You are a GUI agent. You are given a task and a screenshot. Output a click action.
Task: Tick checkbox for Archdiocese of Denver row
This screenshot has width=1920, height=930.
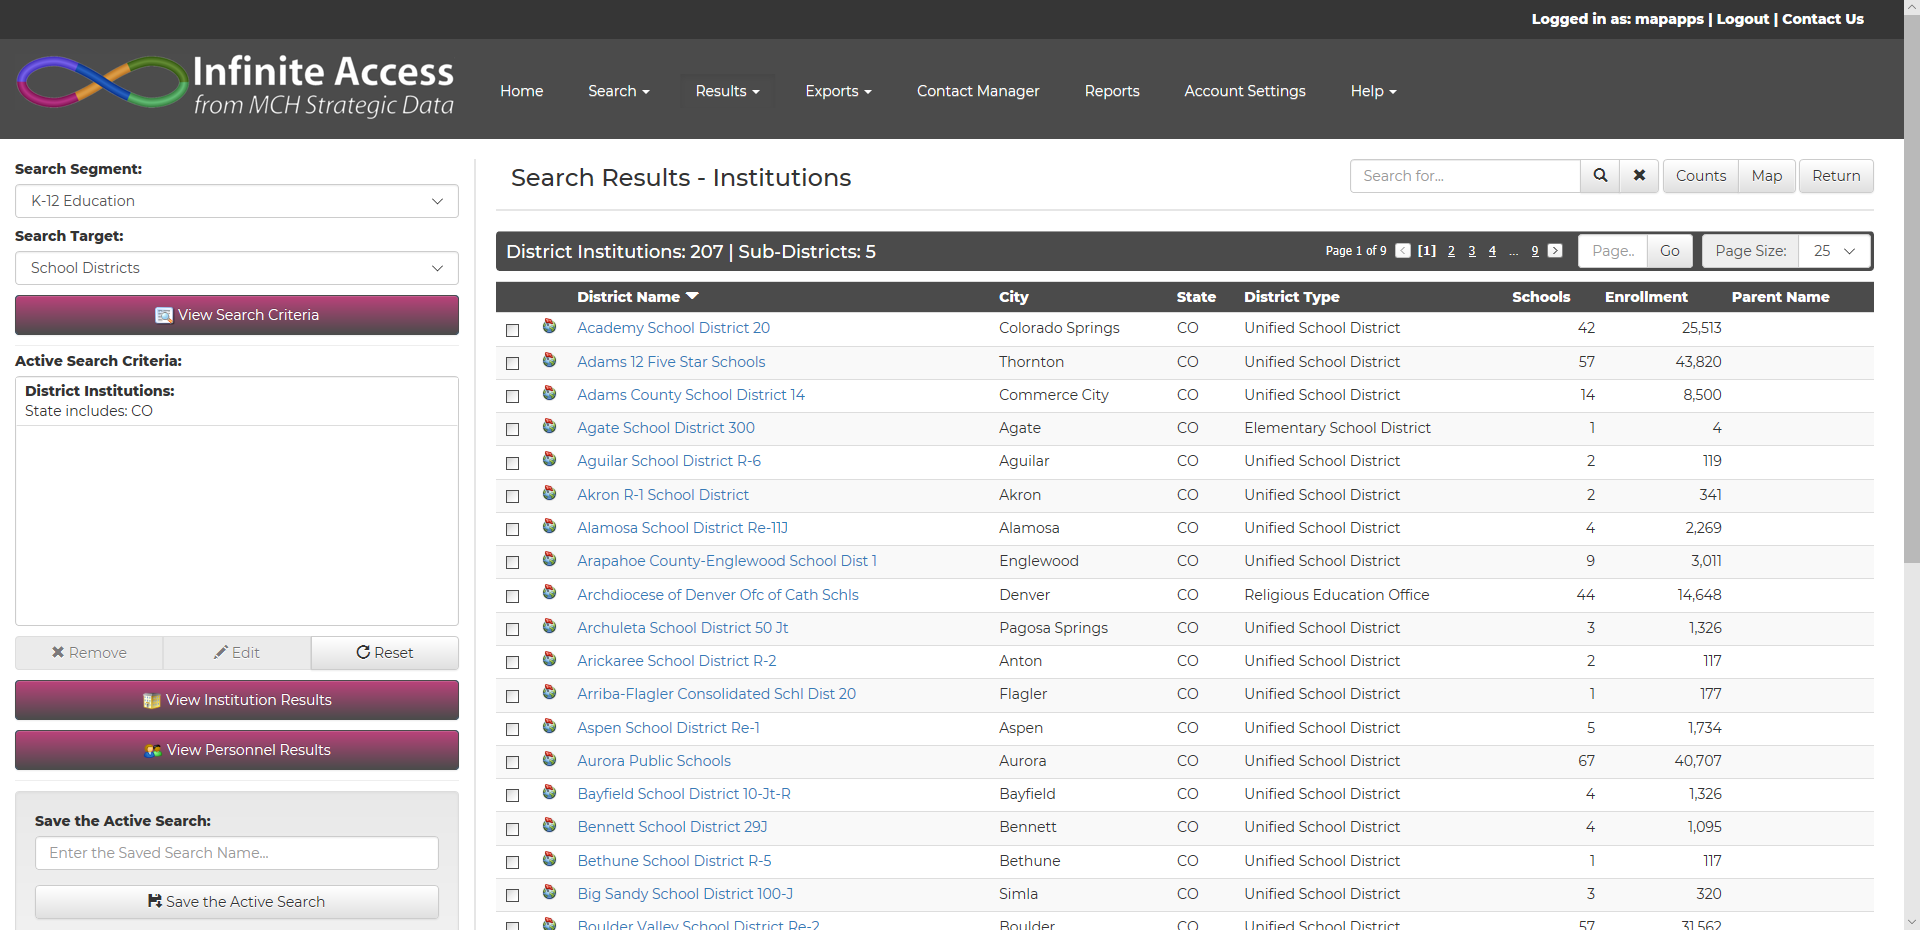pyautogui.click(x=513, y=596)
